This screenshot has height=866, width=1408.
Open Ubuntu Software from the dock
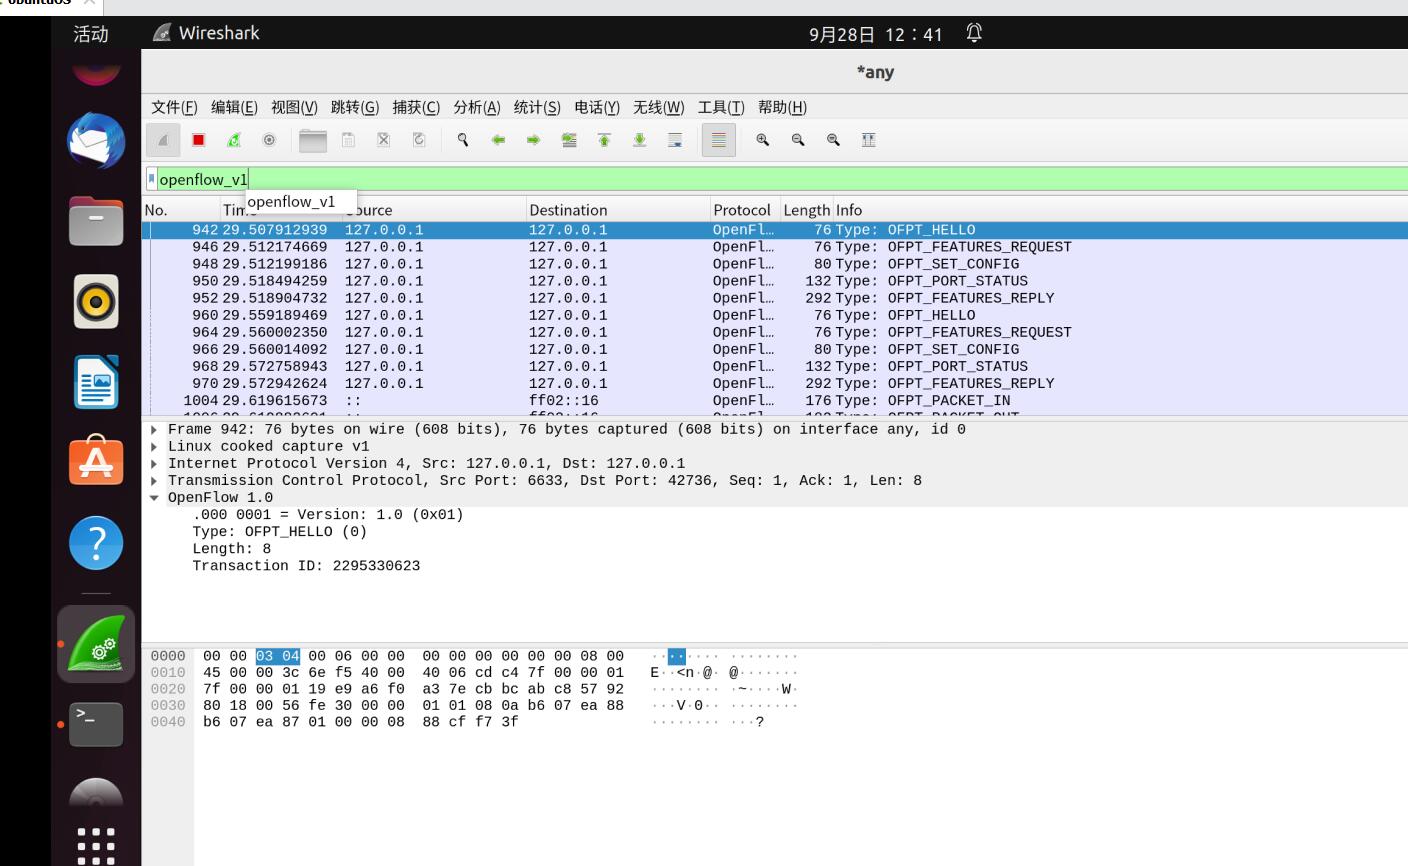(96, 461)
